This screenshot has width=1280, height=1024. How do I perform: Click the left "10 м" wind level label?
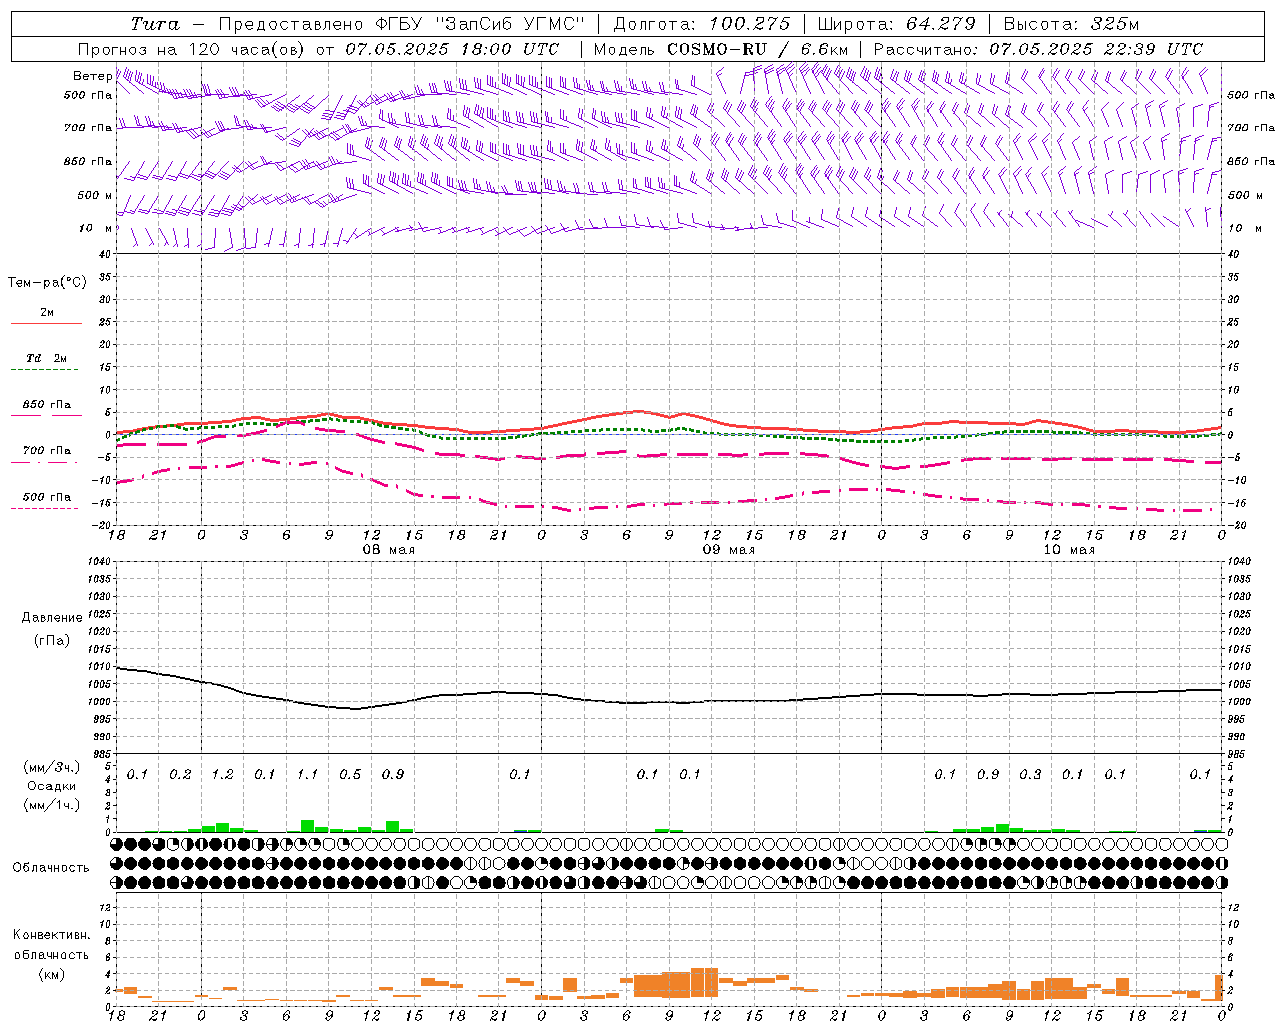click(97, 228)
